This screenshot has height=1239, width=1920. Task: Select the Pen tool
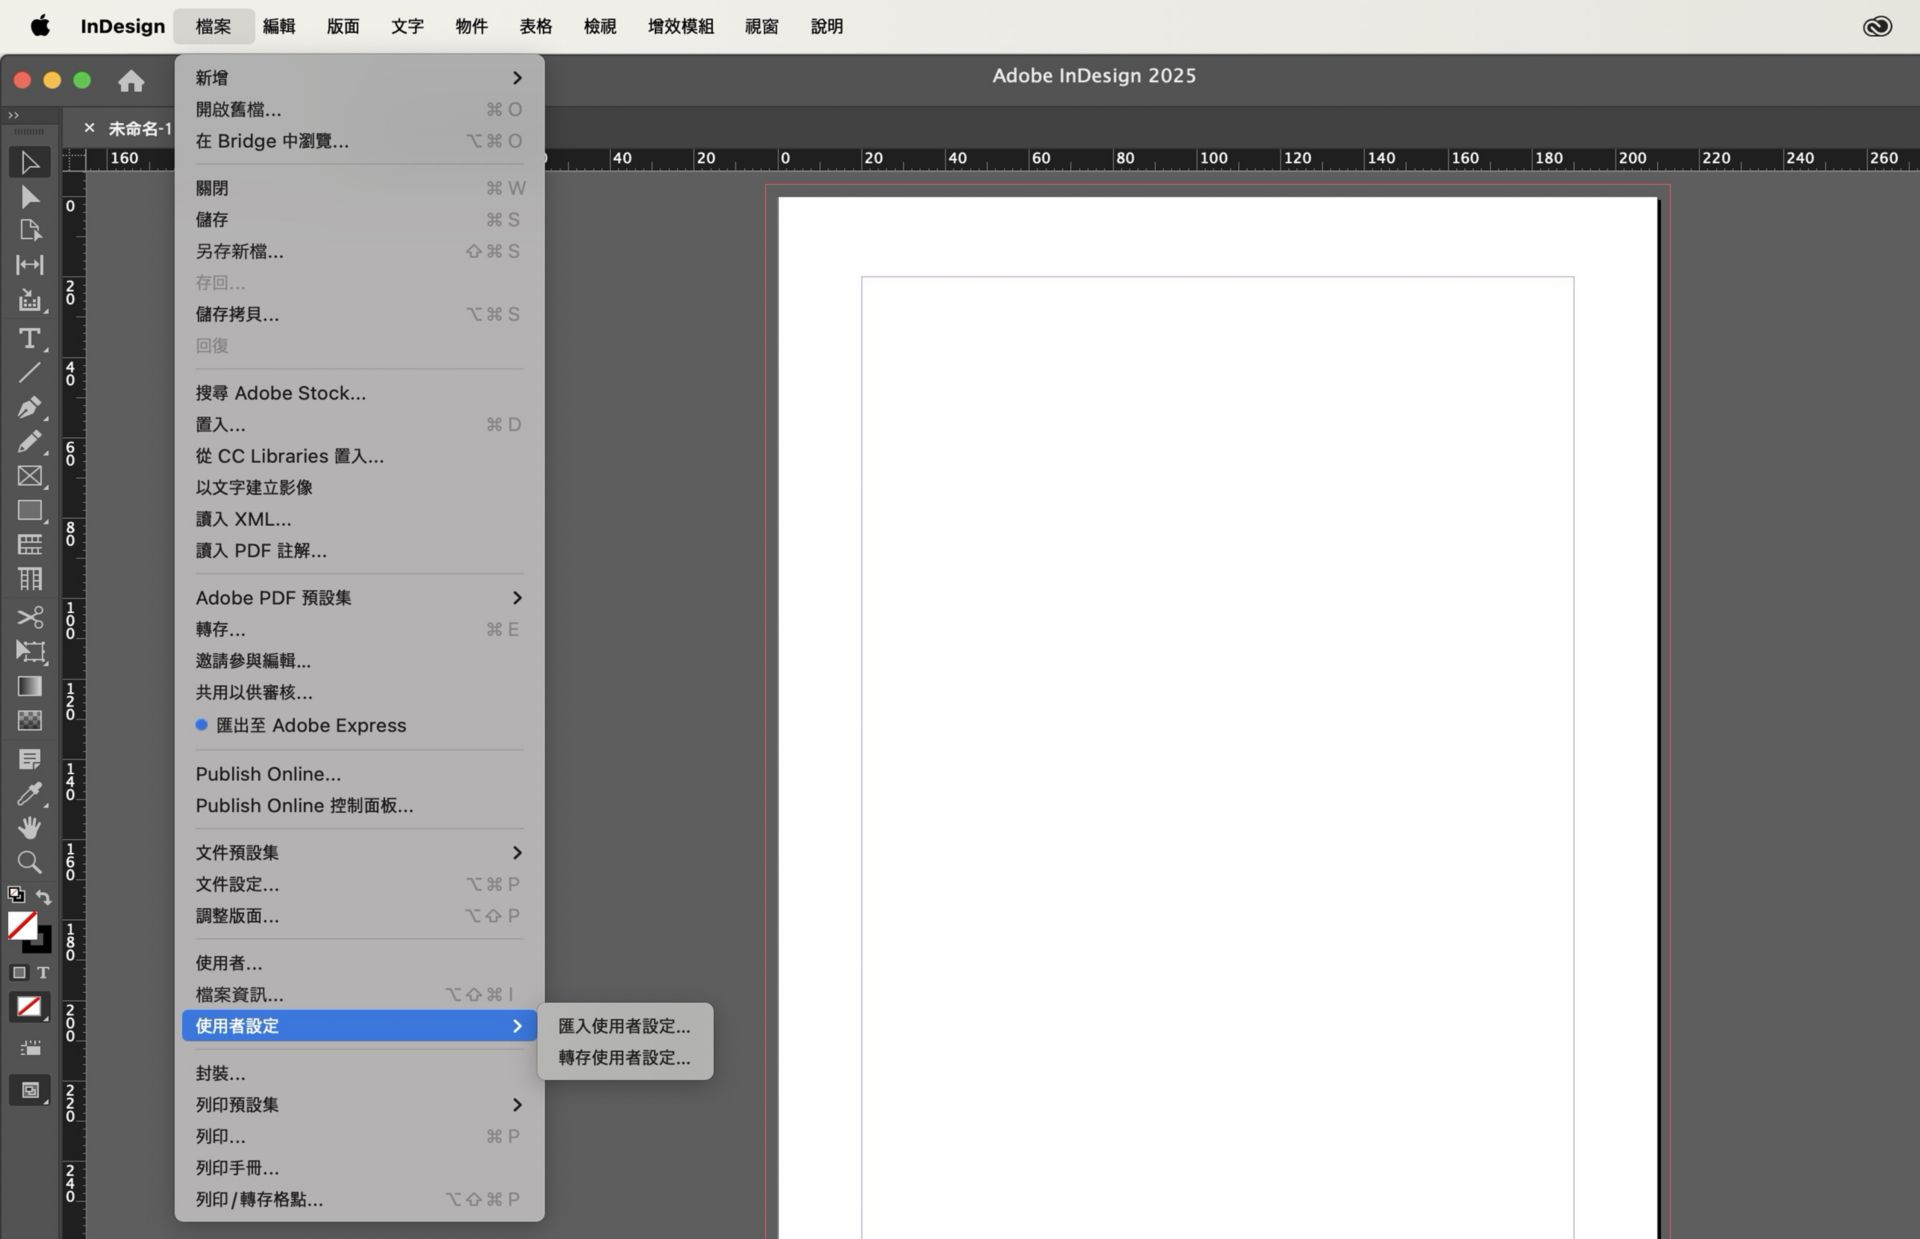pos(29,407)
